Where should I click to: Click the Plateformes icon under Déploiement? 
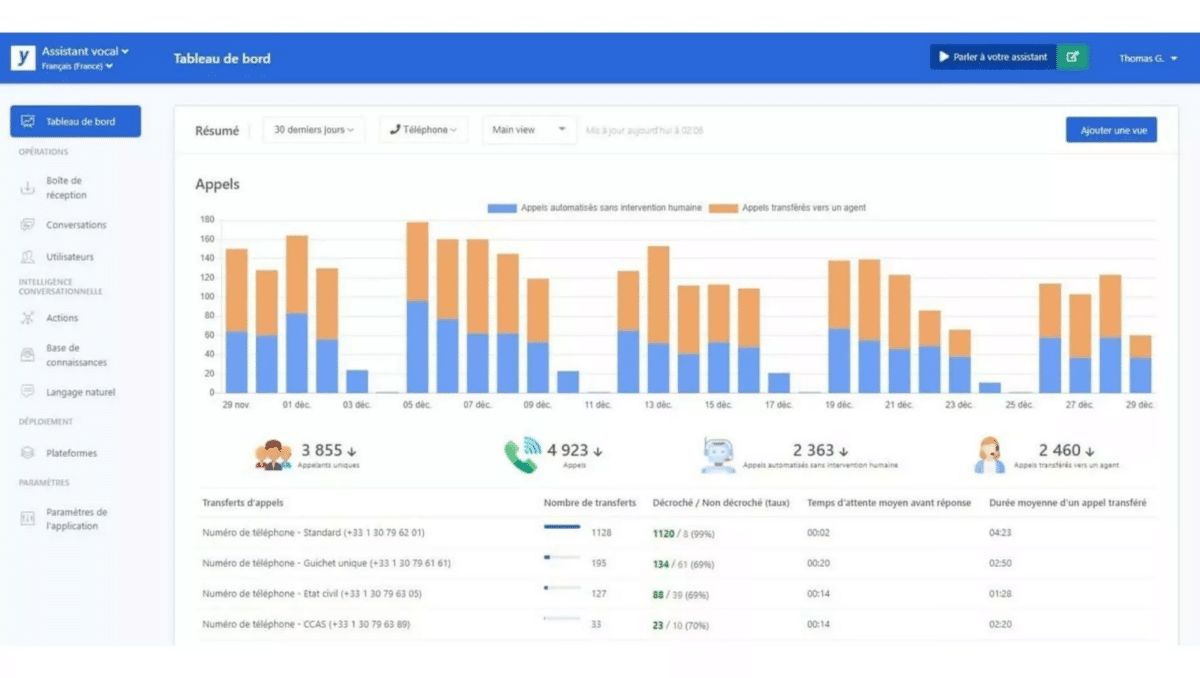[x=28, y=453]
